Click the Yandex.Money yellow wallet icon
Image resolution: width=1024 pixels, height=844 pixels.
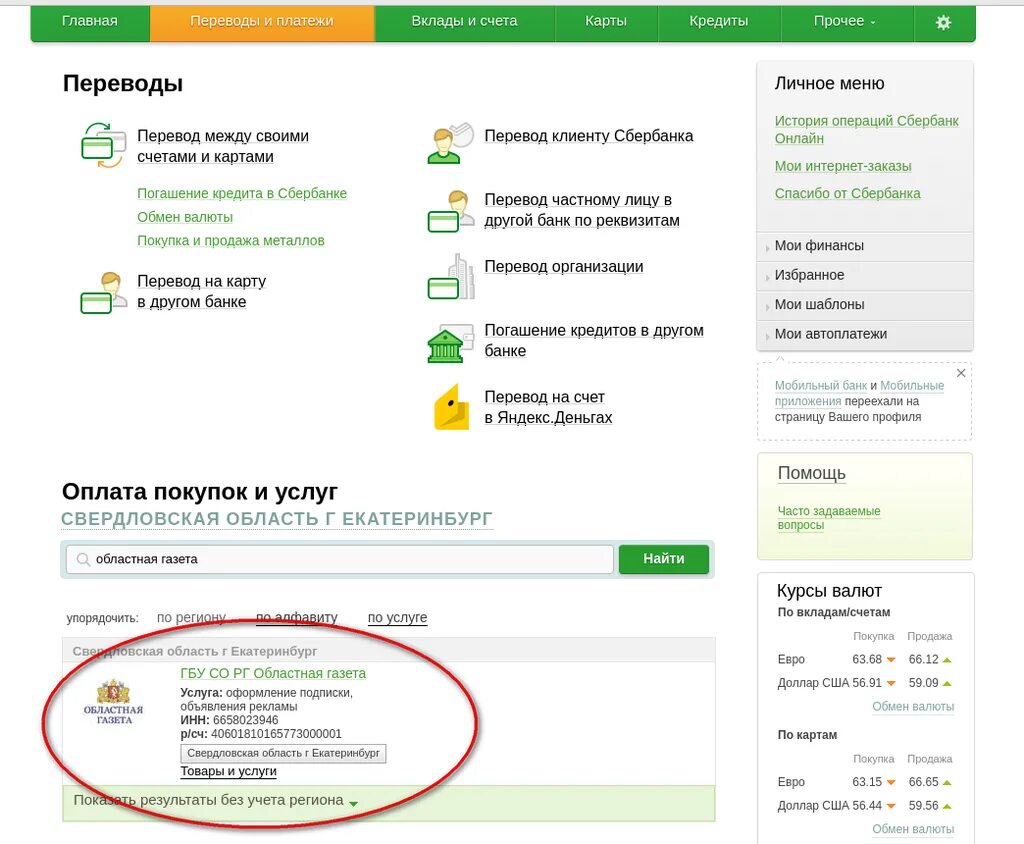coord(451,407)
